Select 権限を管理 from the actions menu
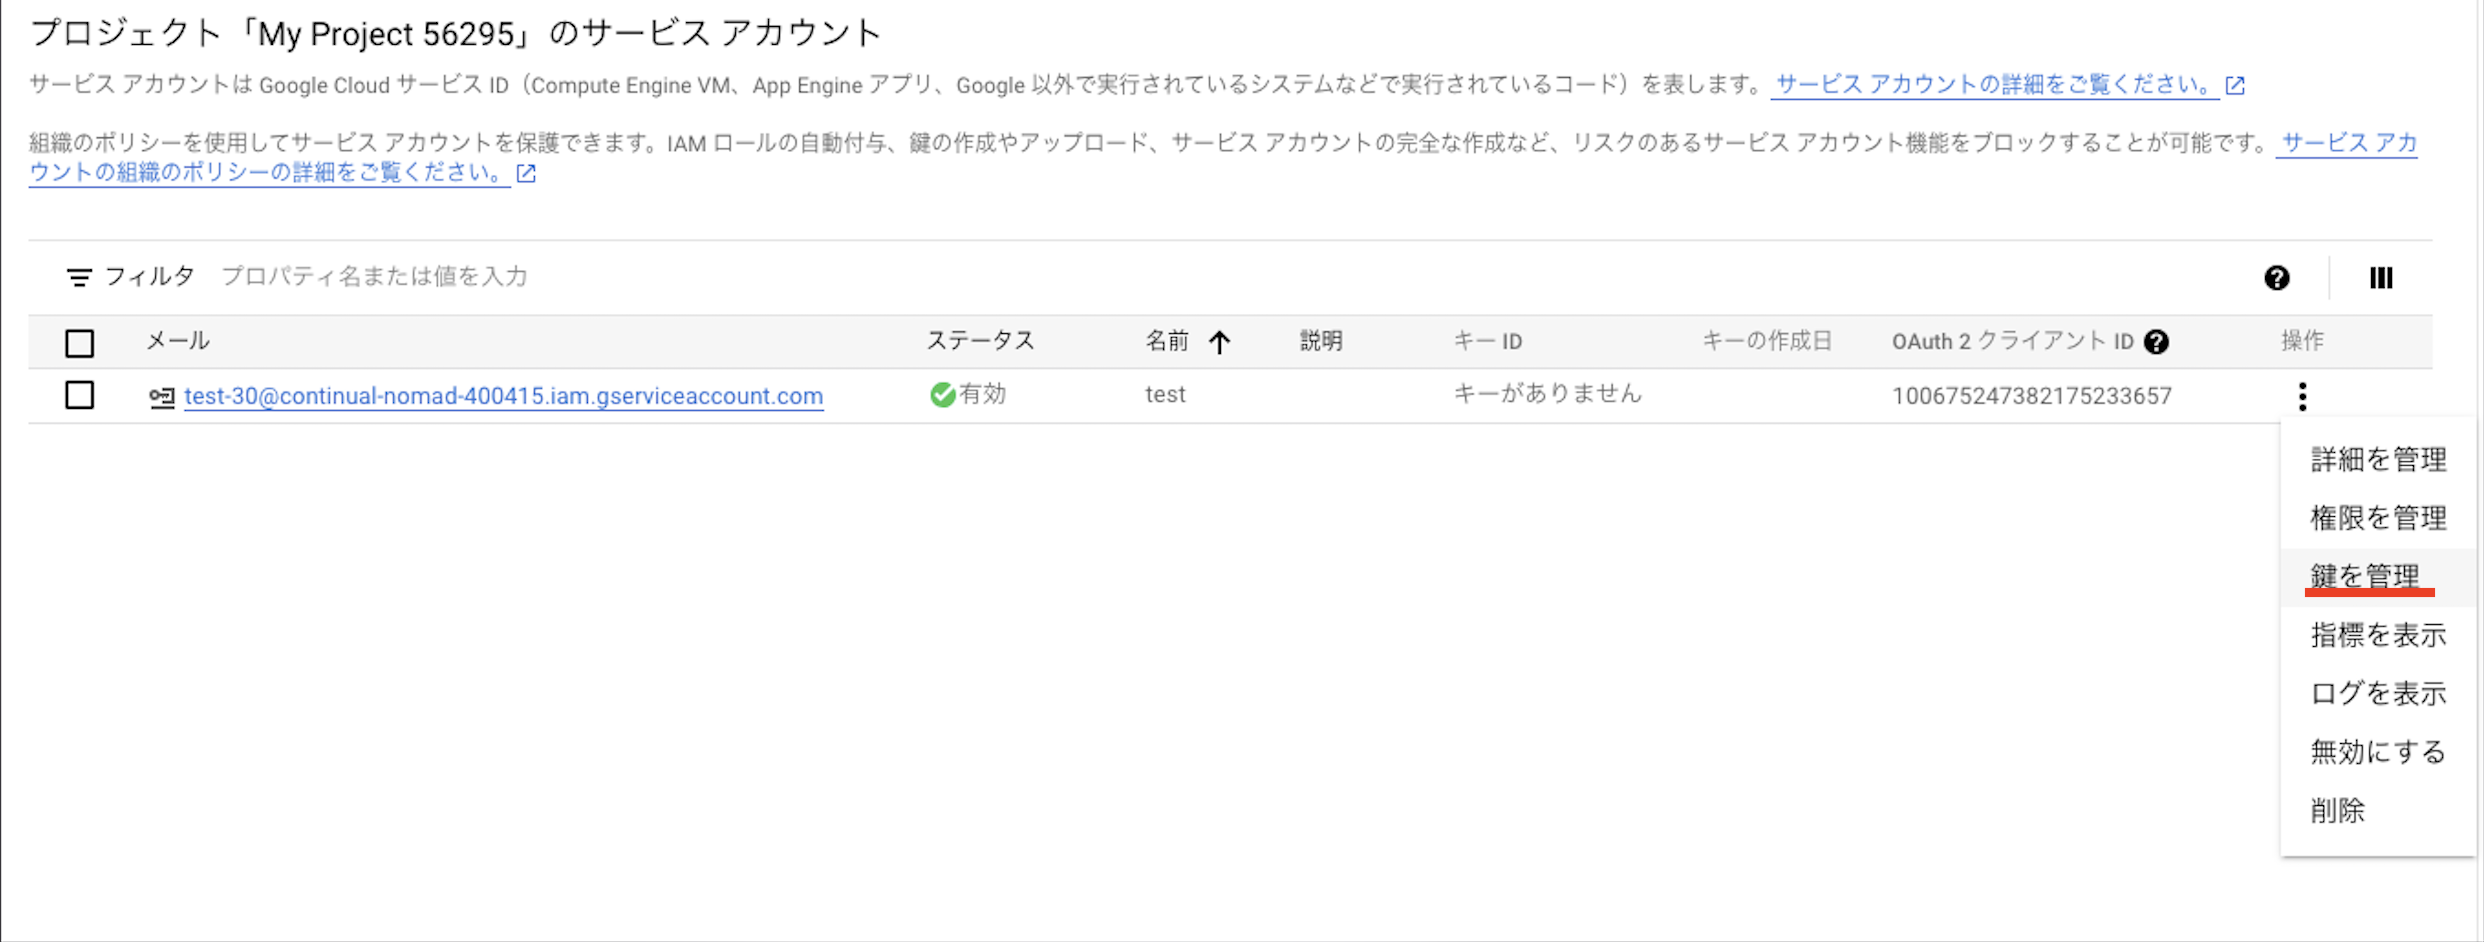The height and width of the screenshot is (942, 2484). click(x=2378, y=518)
